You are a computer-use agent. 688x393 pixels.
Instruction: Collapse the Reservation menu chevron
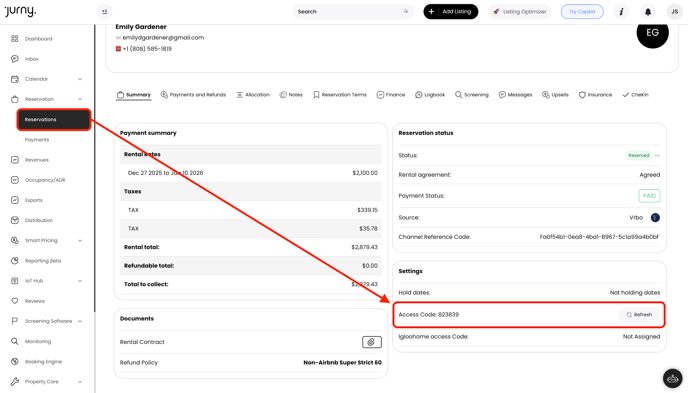tap(80, 99)
